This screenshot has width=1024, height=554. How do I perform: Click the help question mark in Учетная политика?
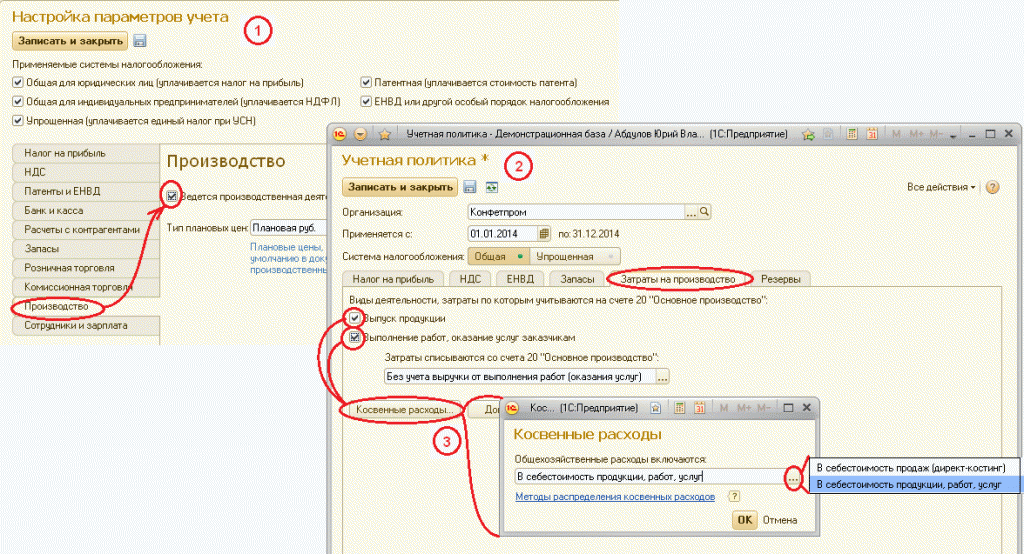(993, 187)
